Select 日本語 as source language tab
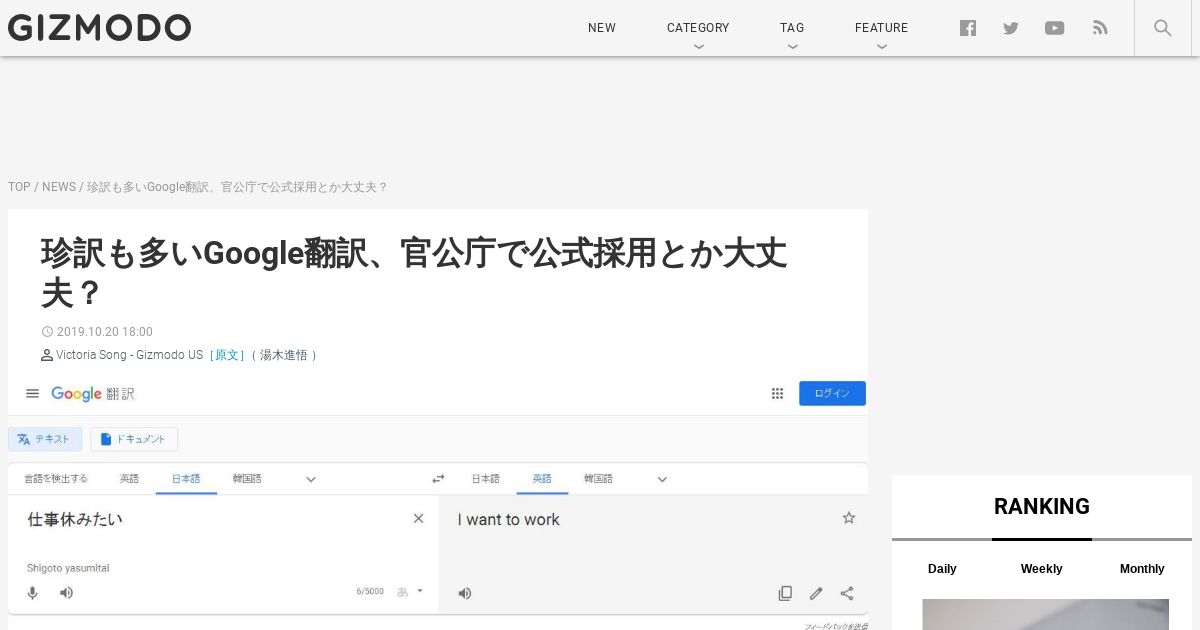 [186, 479]
